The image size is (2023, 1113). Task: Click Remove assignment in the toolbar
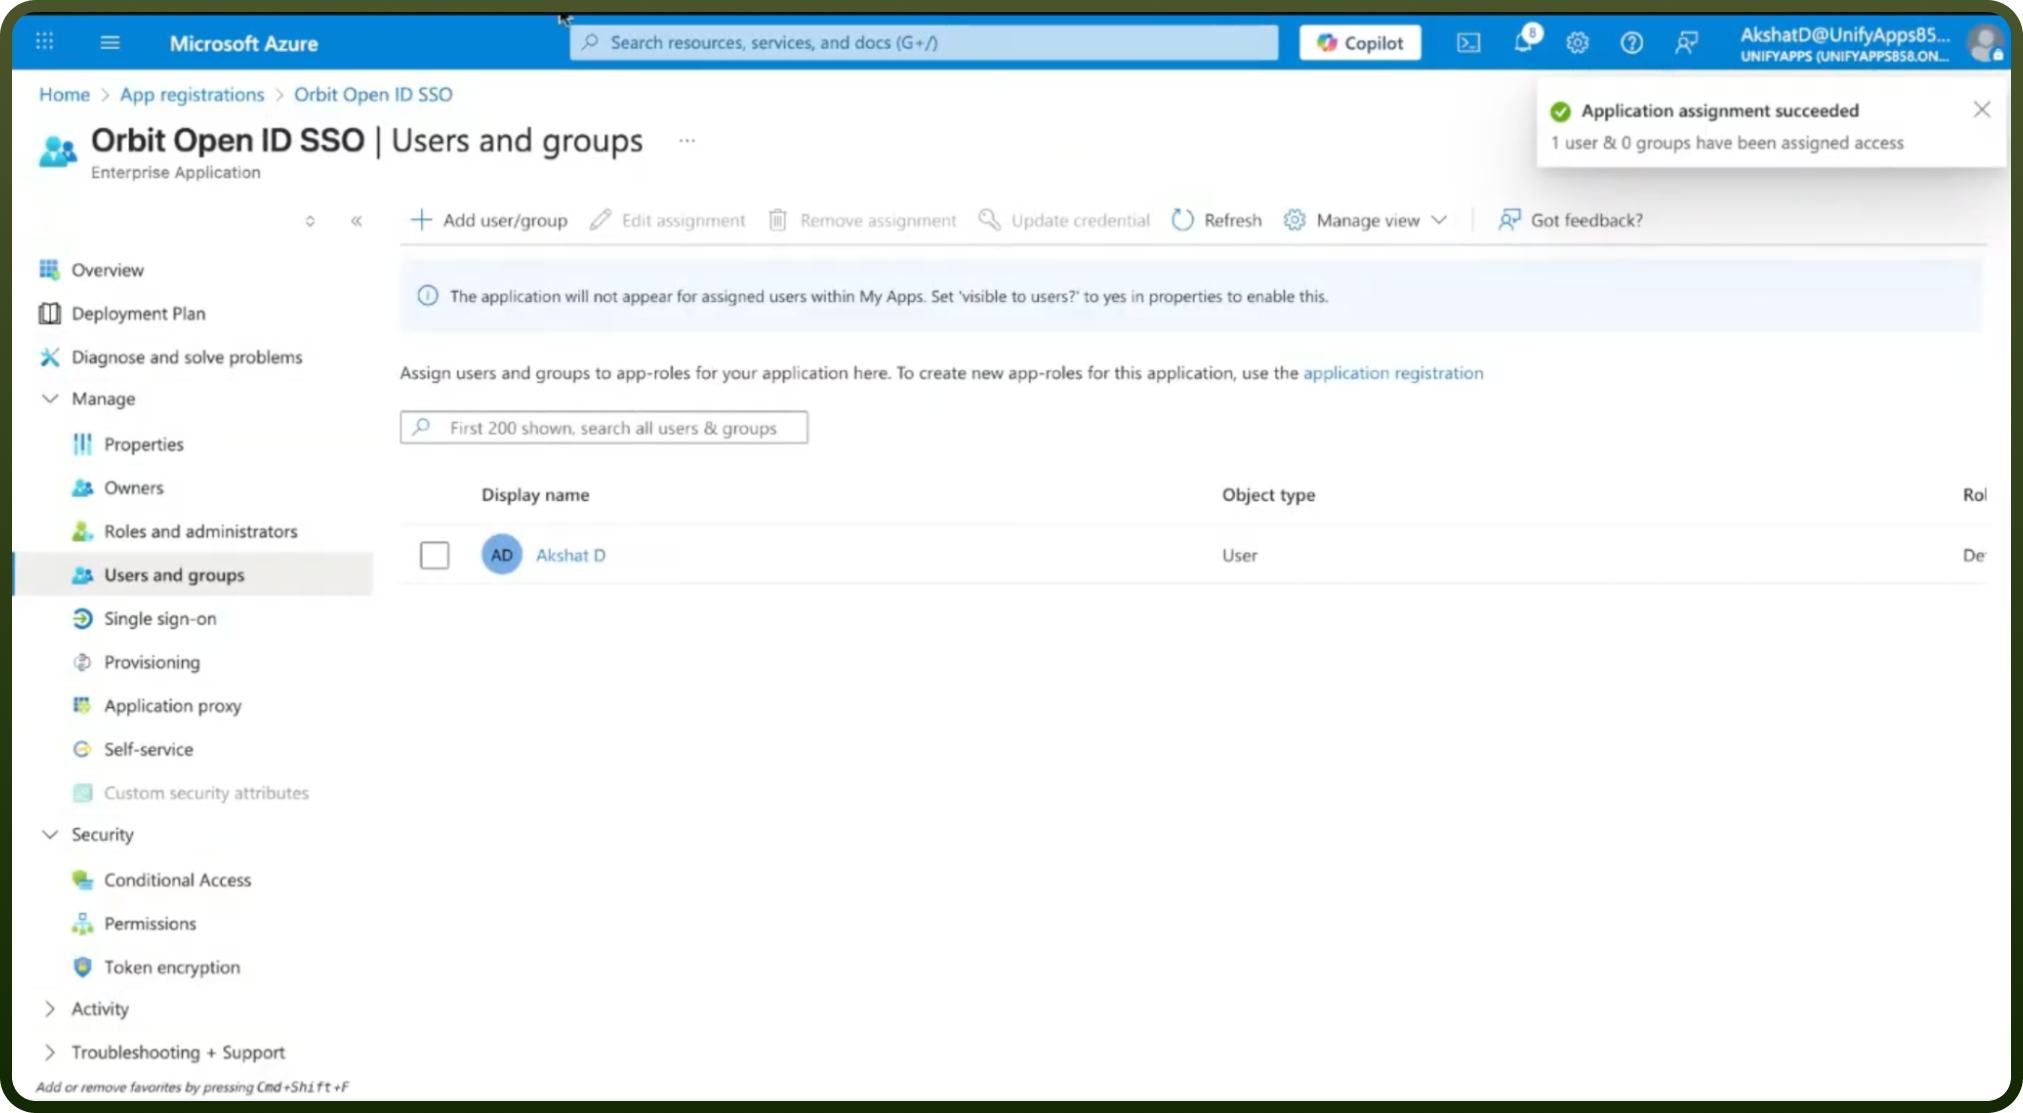point(862,220)
